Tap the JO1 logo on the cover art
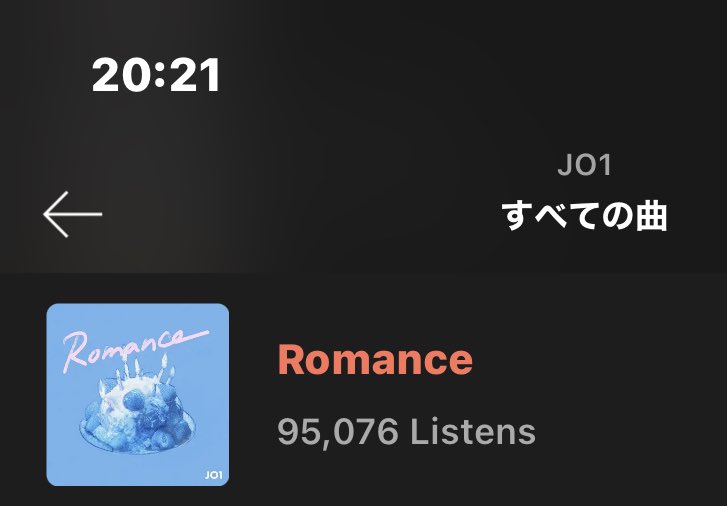727x506 pixels. [x=214, y=475]
